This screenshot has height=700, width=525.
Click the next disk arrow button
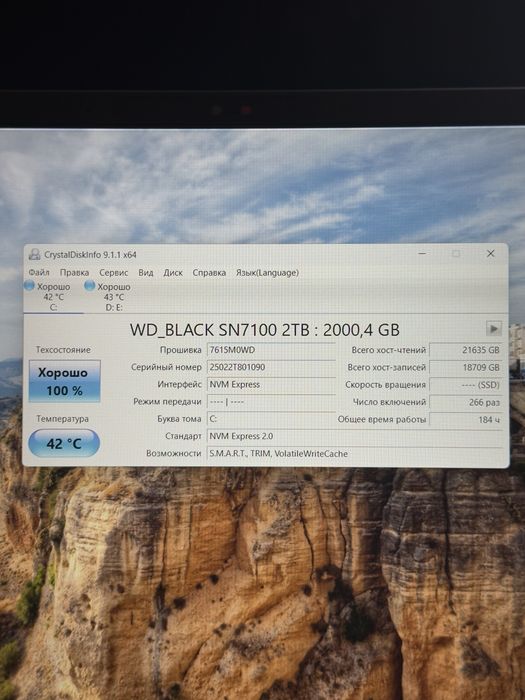click(493, 329)
